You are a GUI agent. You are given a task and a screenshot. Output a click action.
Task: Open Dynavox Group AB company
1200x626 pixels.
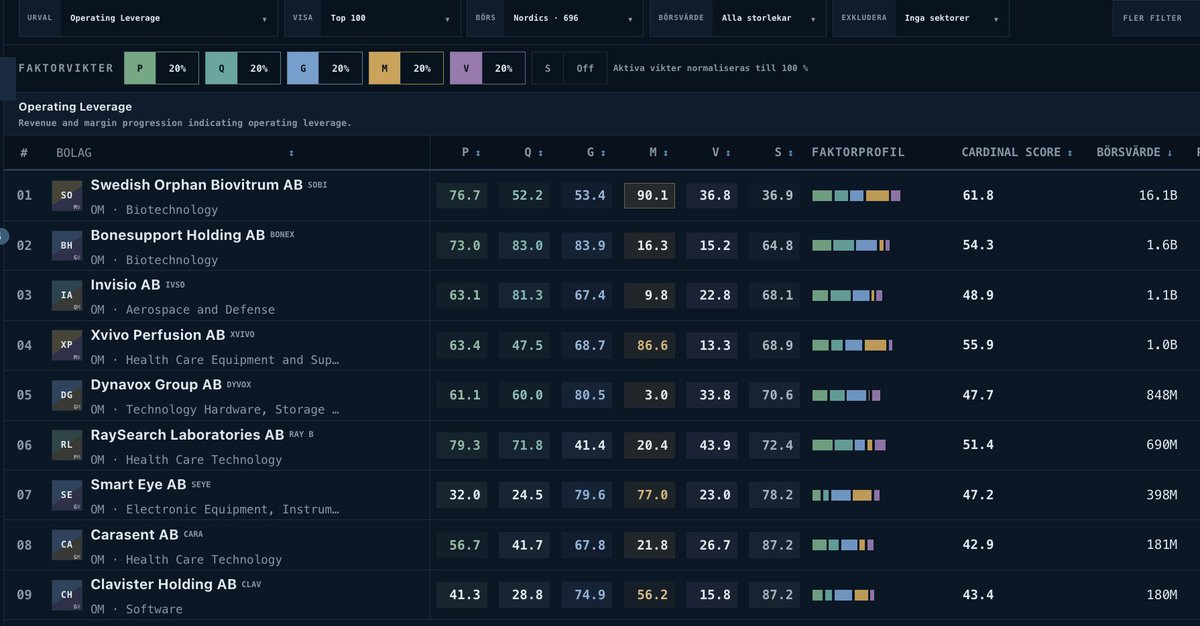tap(156, 385)
